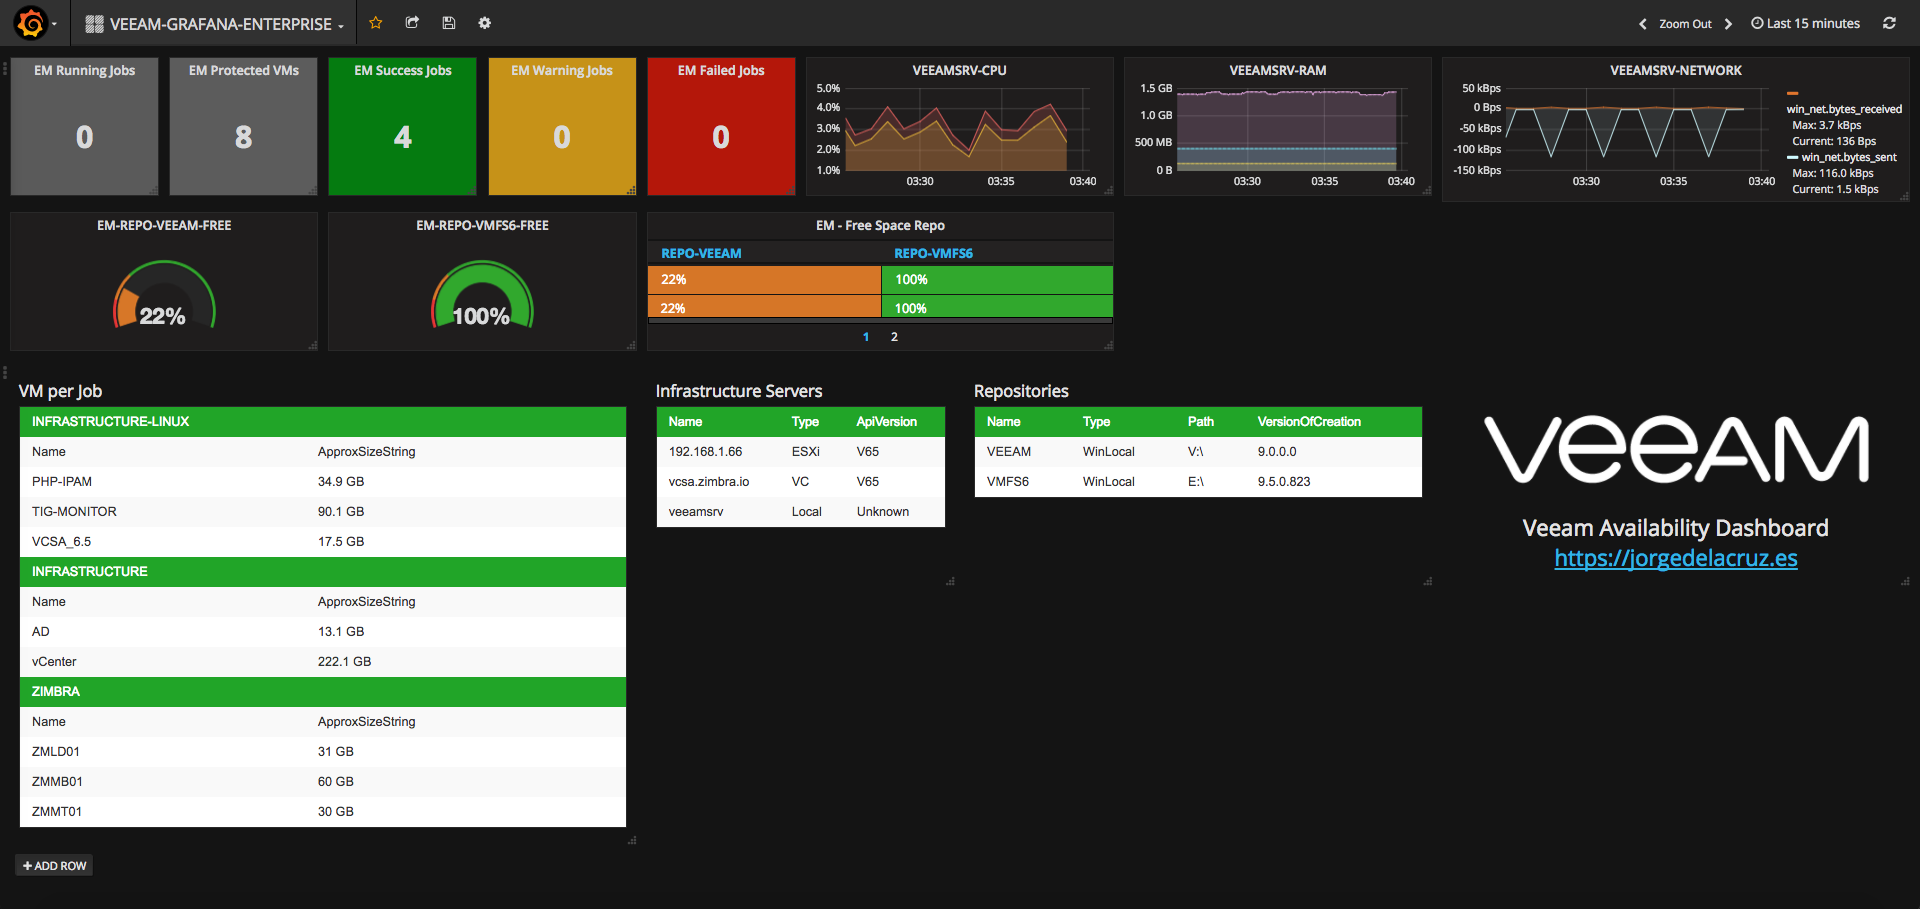Screen dimensions: 1920x909
Task: Click the INFRASTRUCTURE-LINUX group header
Action: (323, 421)
